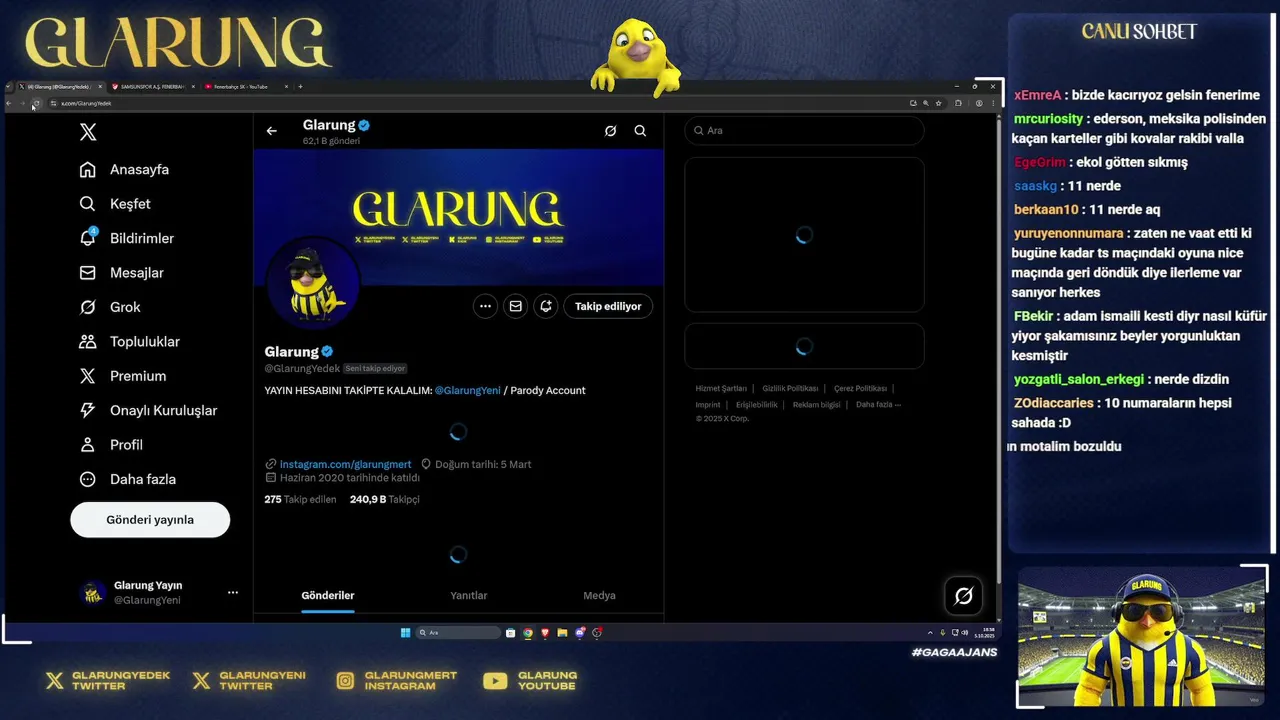
Task: Click Gönderi yayınla button
Action: [x=150, y=520]
